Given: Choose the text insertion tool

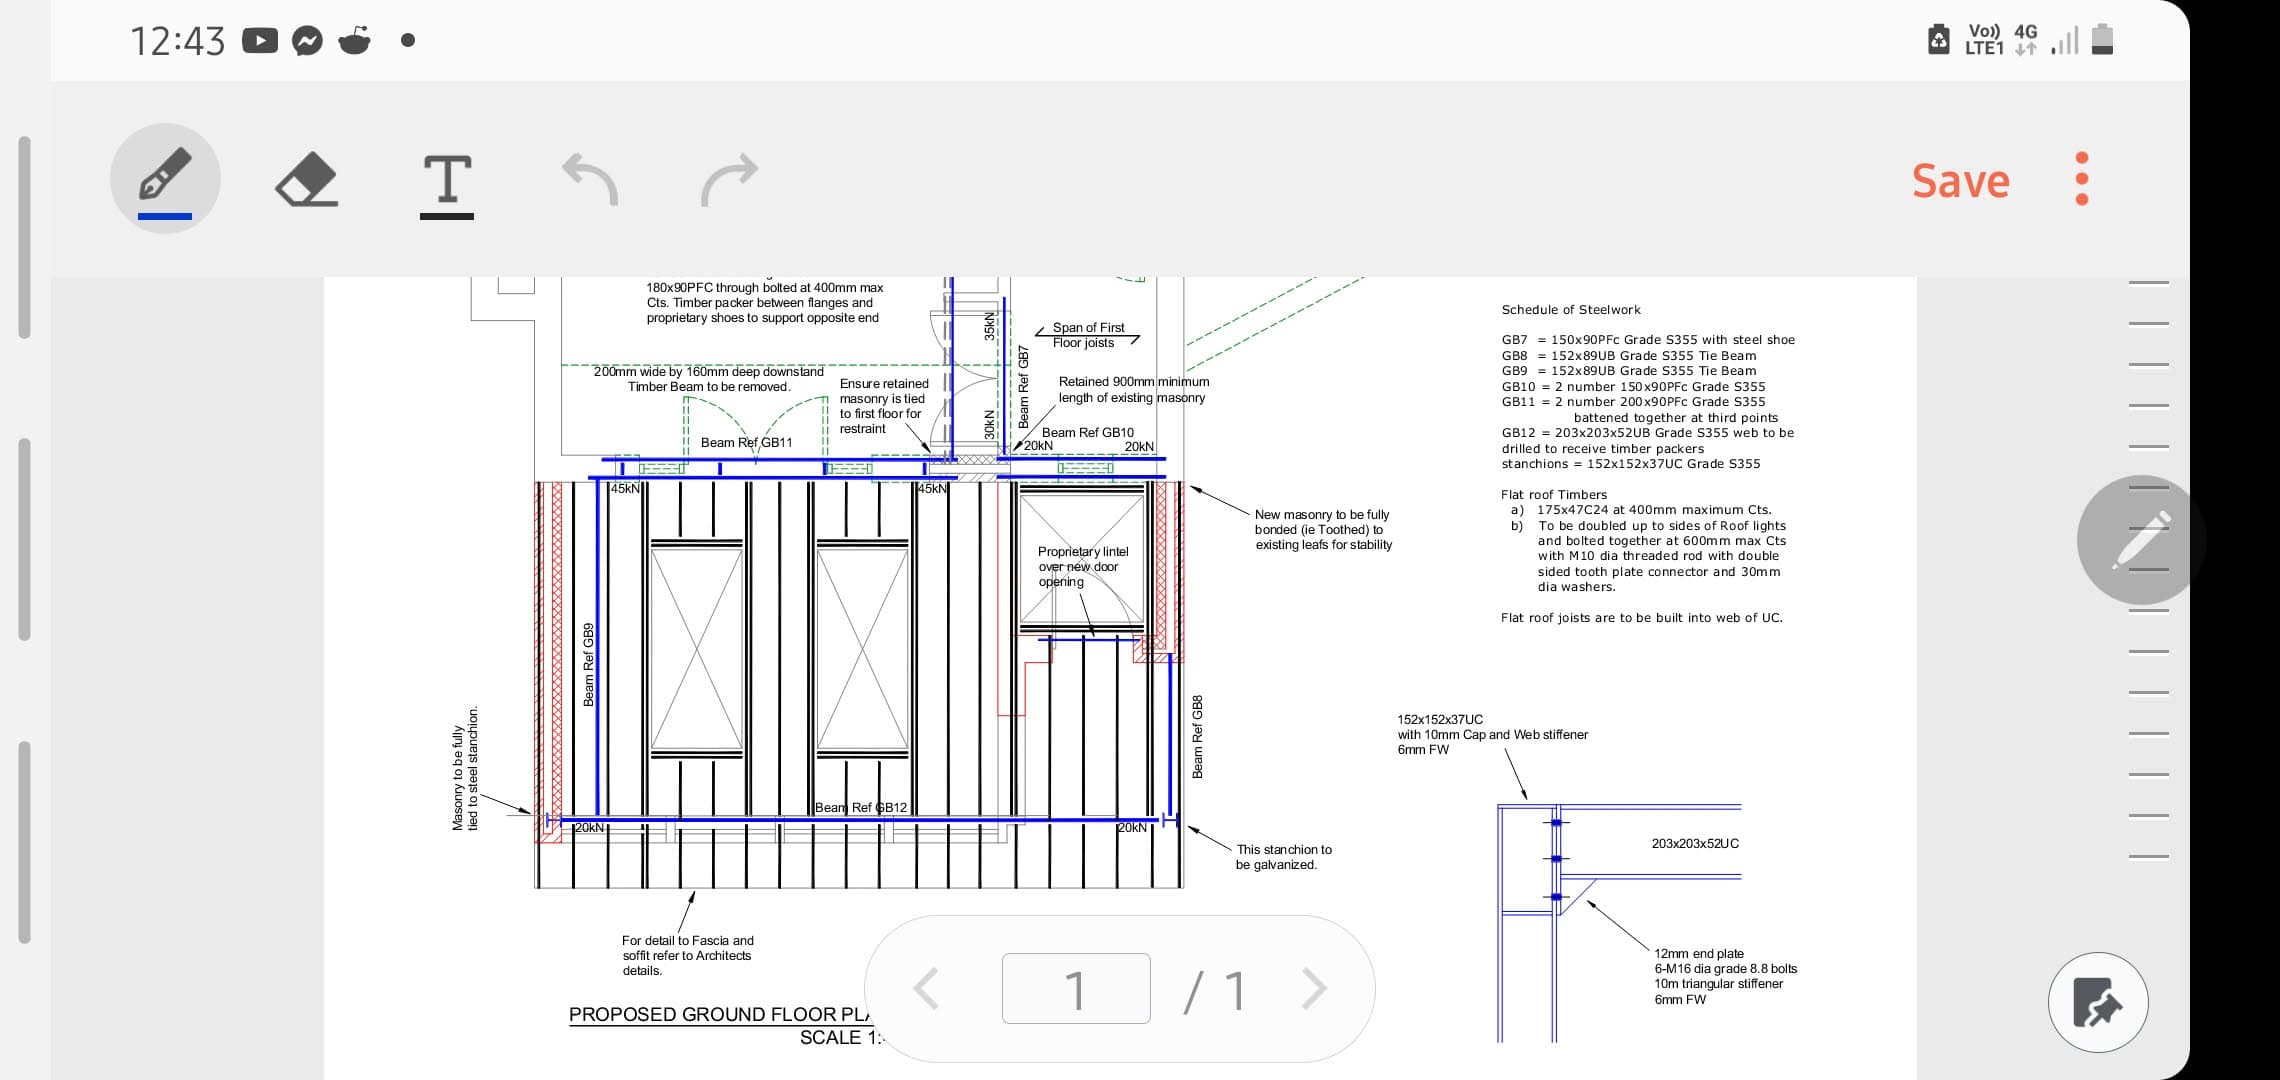Looking at the screenshot, I should tap(447, 184).
